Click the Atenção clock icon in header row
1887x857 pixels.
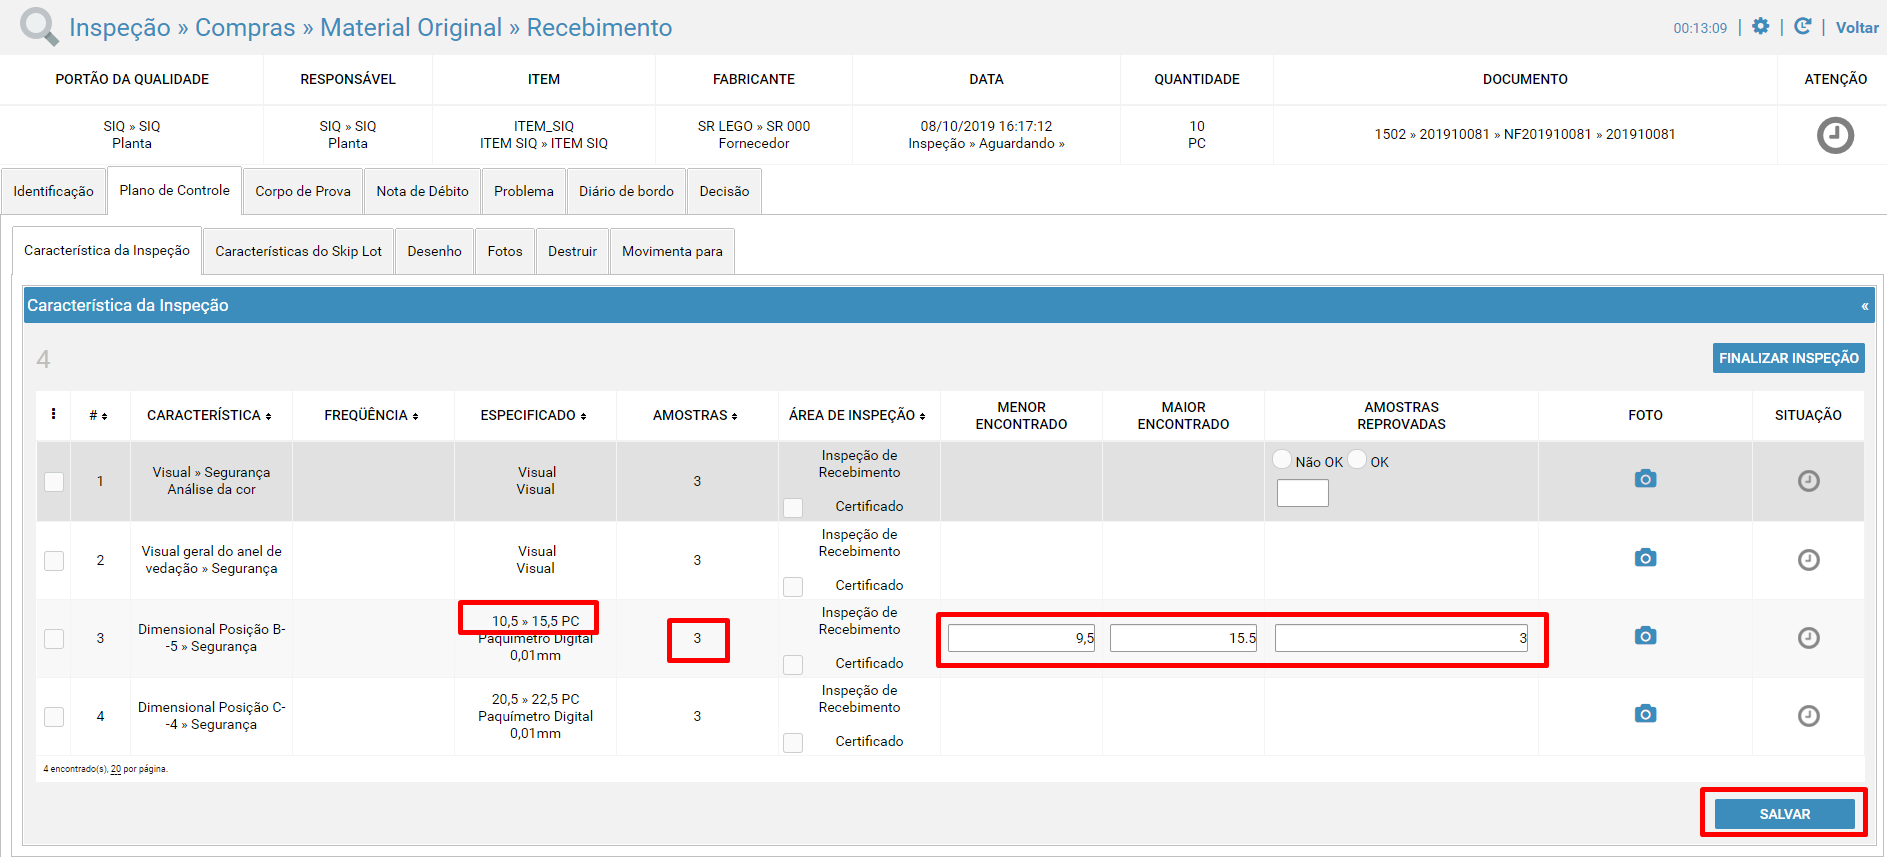coord(1835,135)
